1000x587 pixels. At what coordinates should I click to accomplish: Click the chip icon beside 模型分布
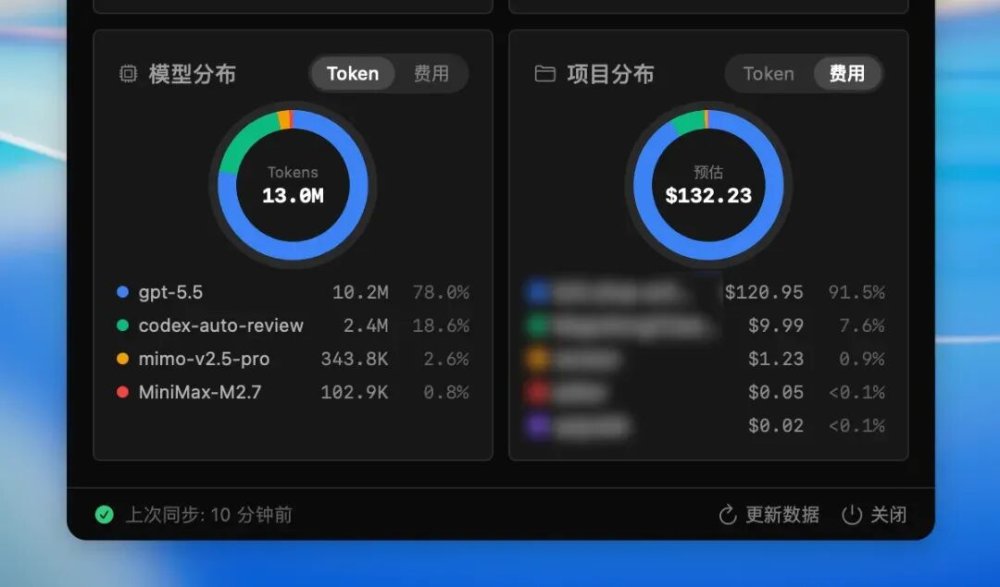click(128, 74)
